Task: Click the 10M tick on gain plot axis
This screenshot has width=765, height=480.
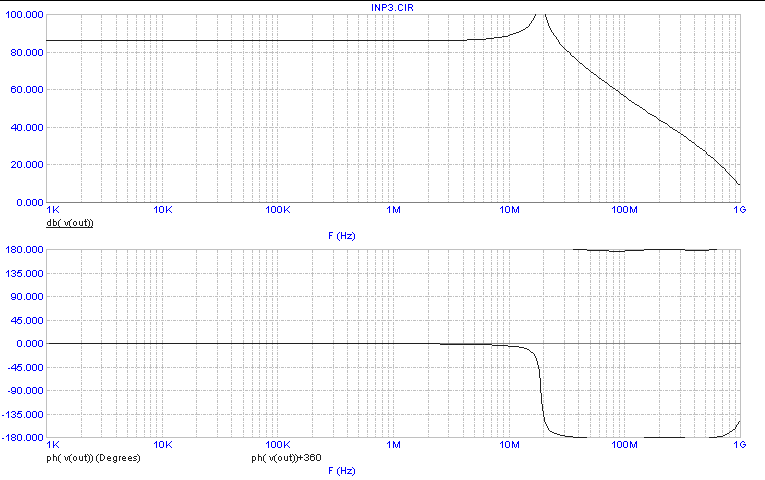Action: click(x=509, y=210)
